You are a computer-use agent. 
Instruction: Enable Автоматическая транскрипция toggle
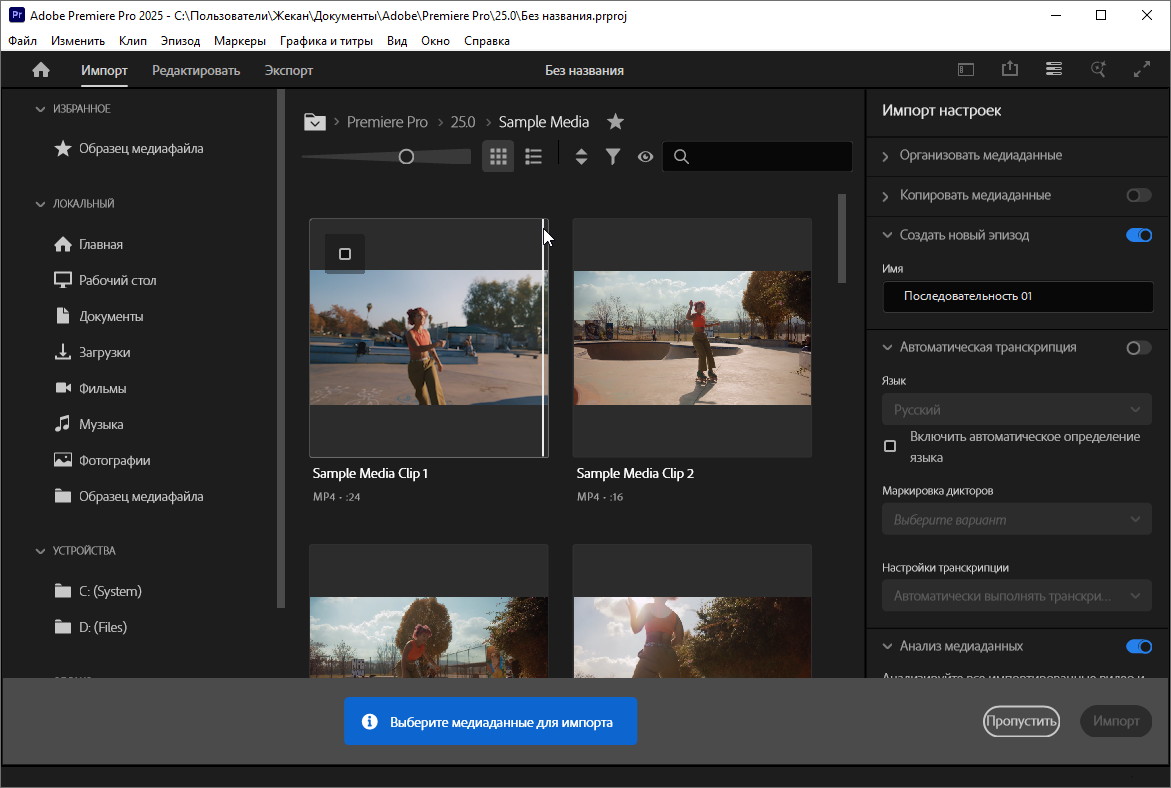1139,347
